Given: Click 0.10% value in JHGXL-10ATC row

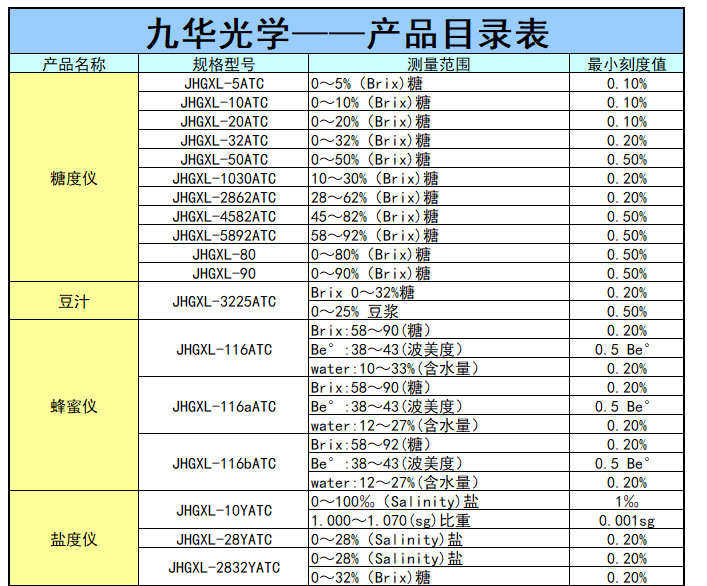Looking at the screenshot, I should coord(627,102).
